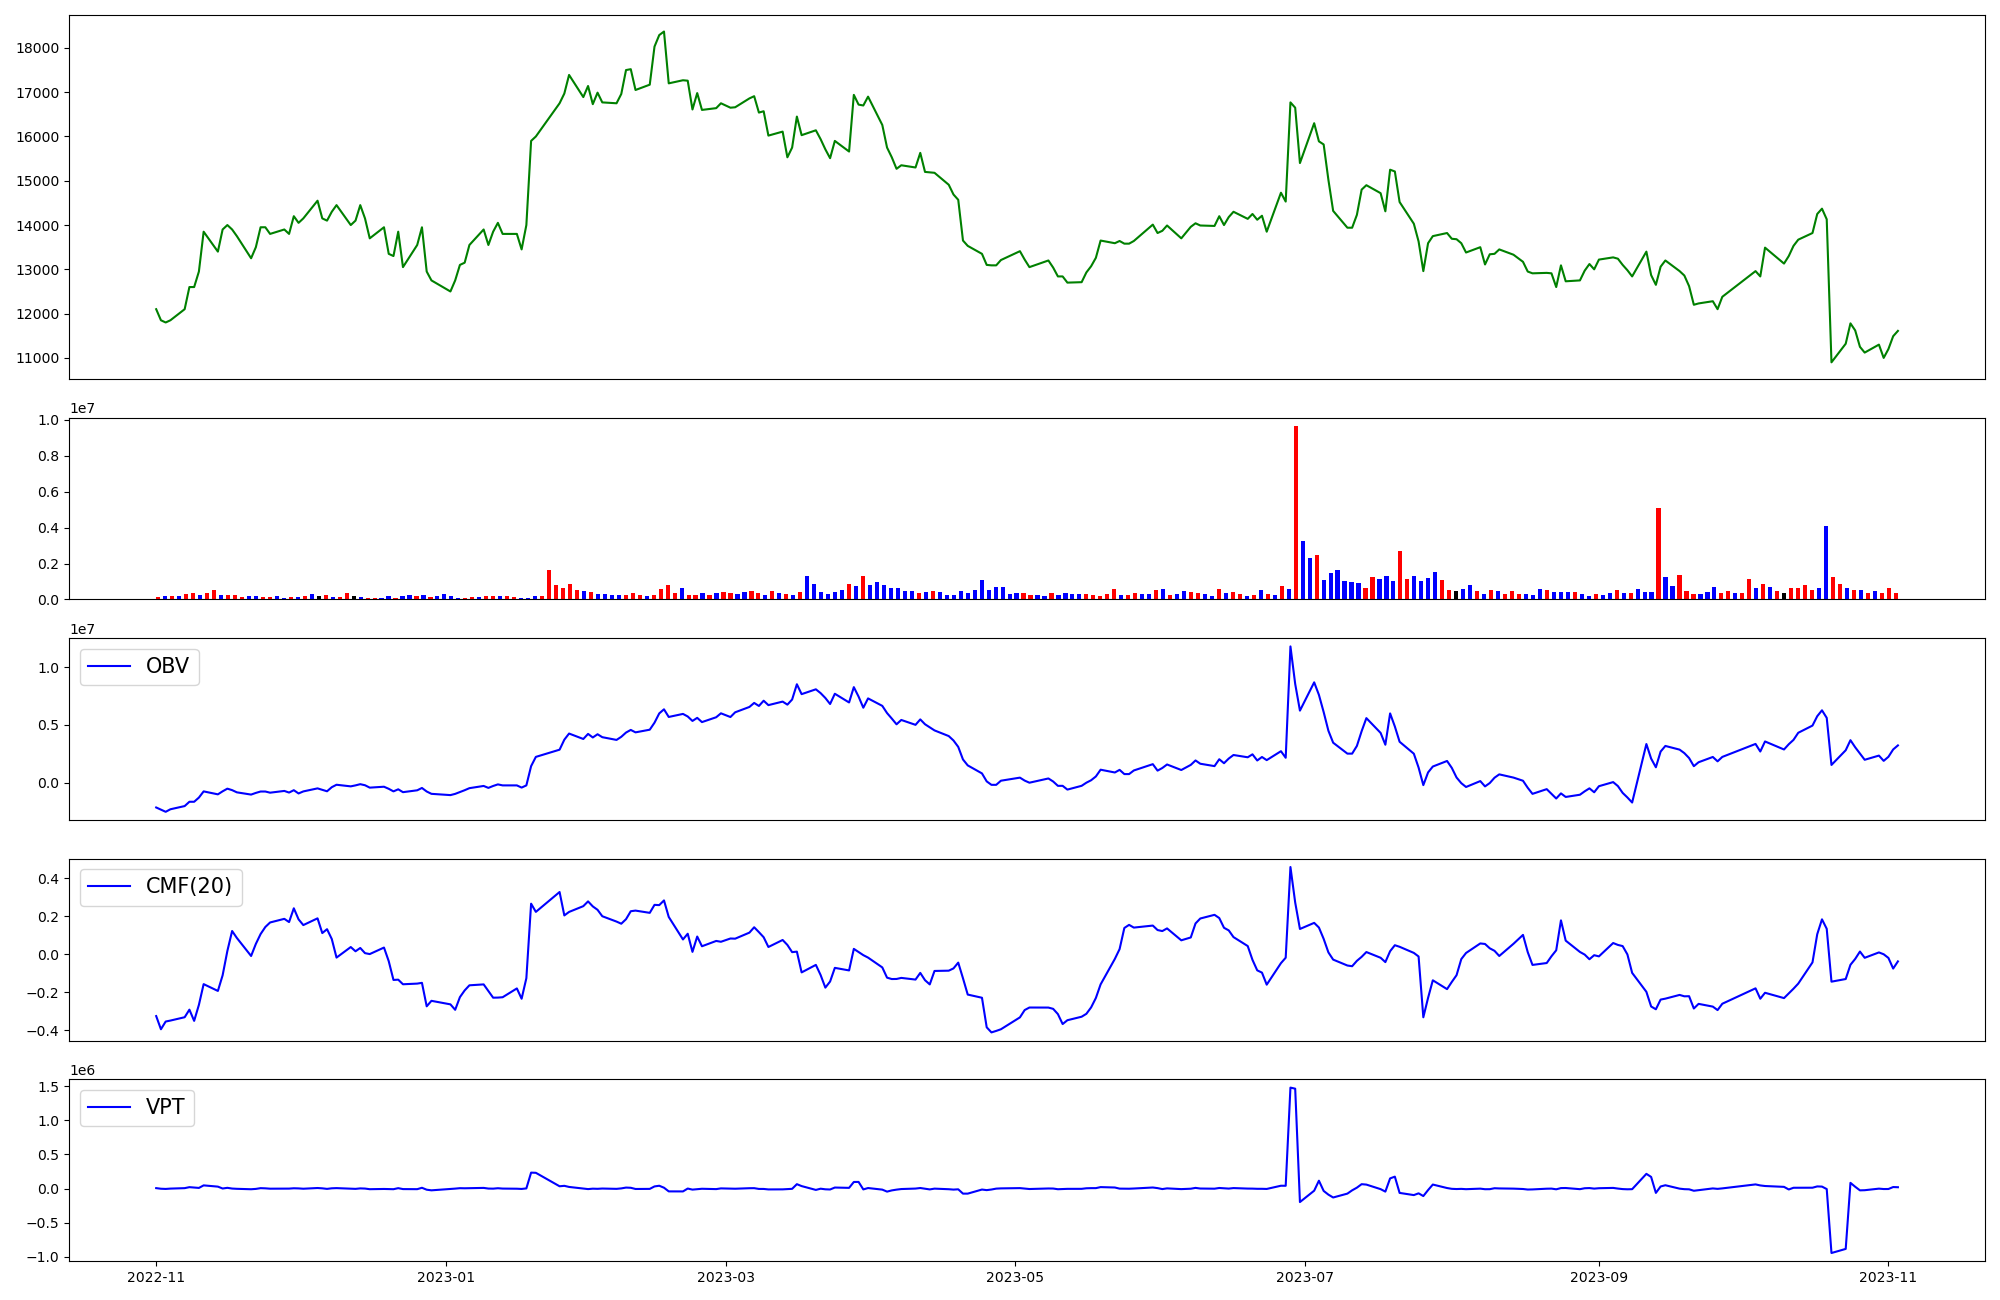Screen dimensions: 2000x1300
Task: Click the CMF(20) legend label
Action: tap(188, 886)
